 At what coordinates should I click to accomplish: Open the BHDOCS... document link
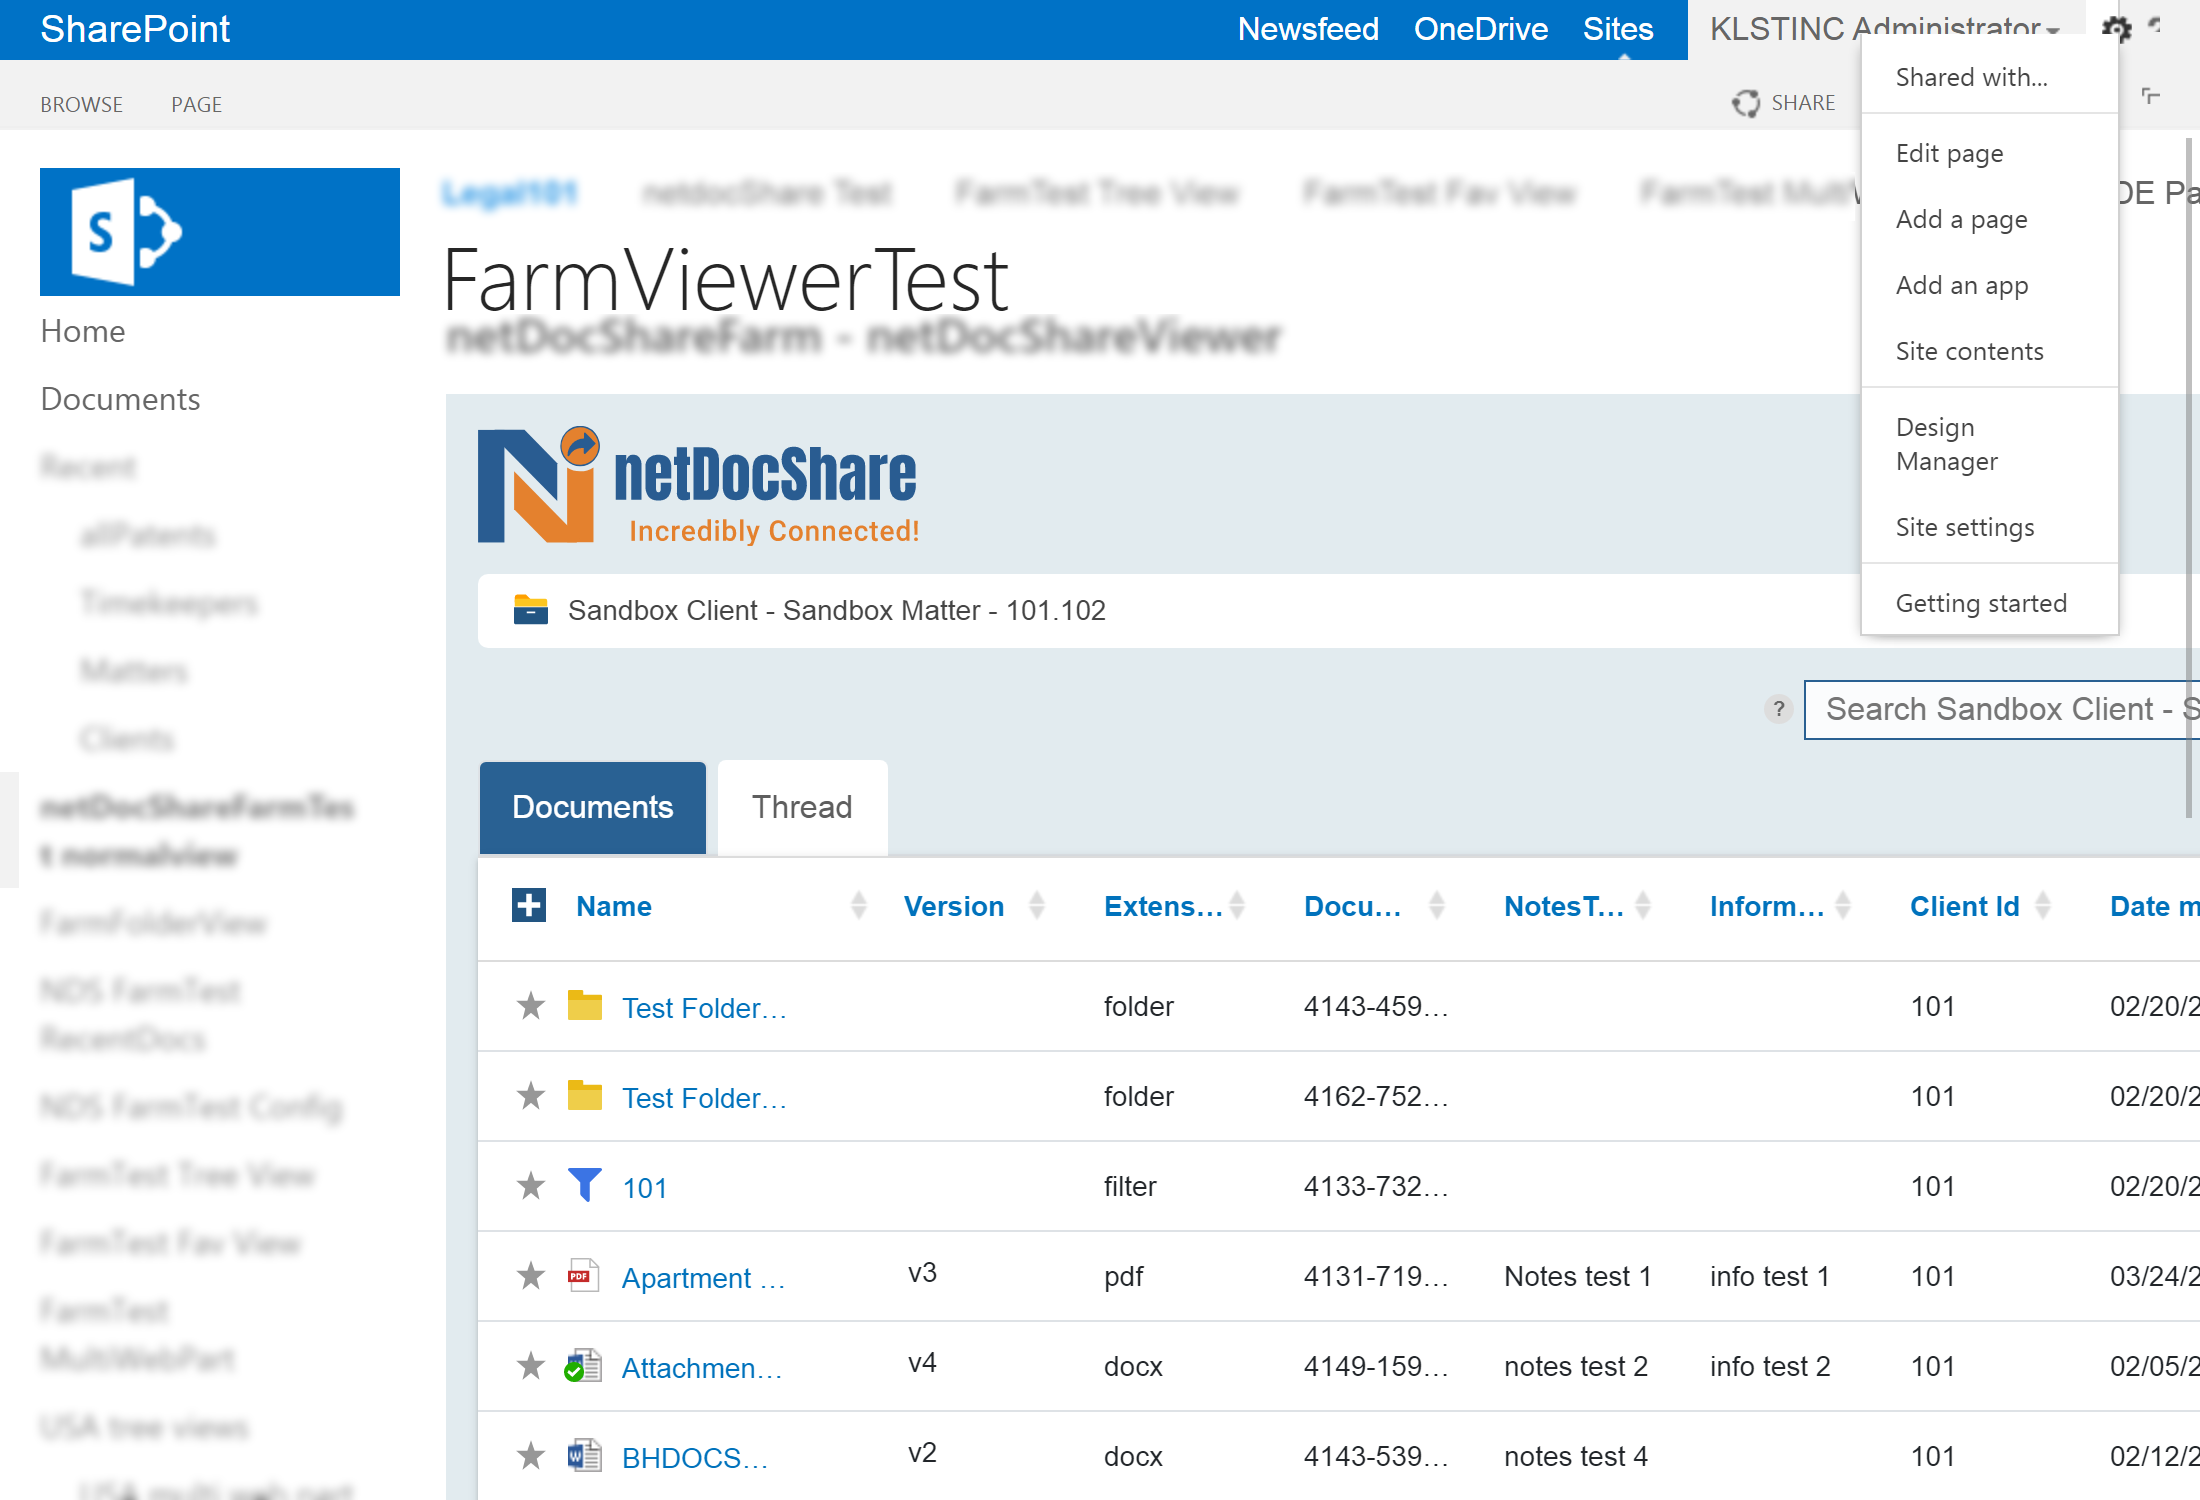(x=695, y=1458)
